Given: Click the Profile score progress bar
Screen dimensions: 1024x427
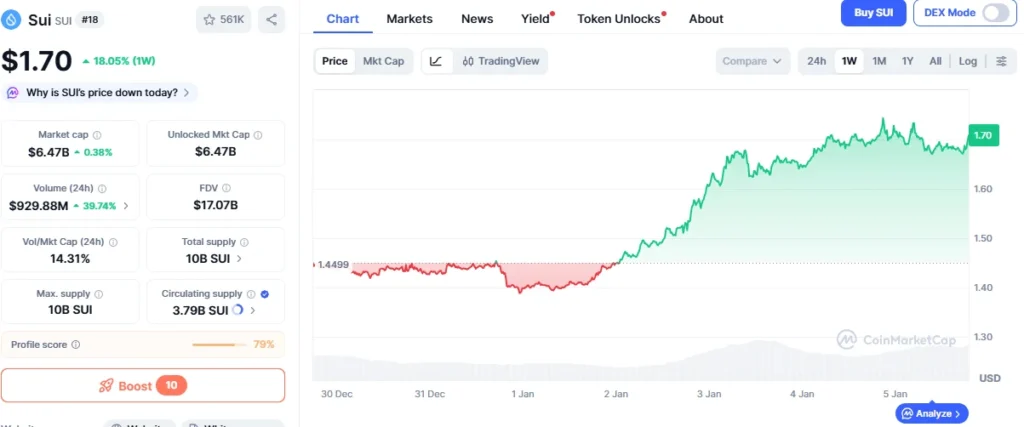Looking at the screenshot, I should tap(218, 345).
